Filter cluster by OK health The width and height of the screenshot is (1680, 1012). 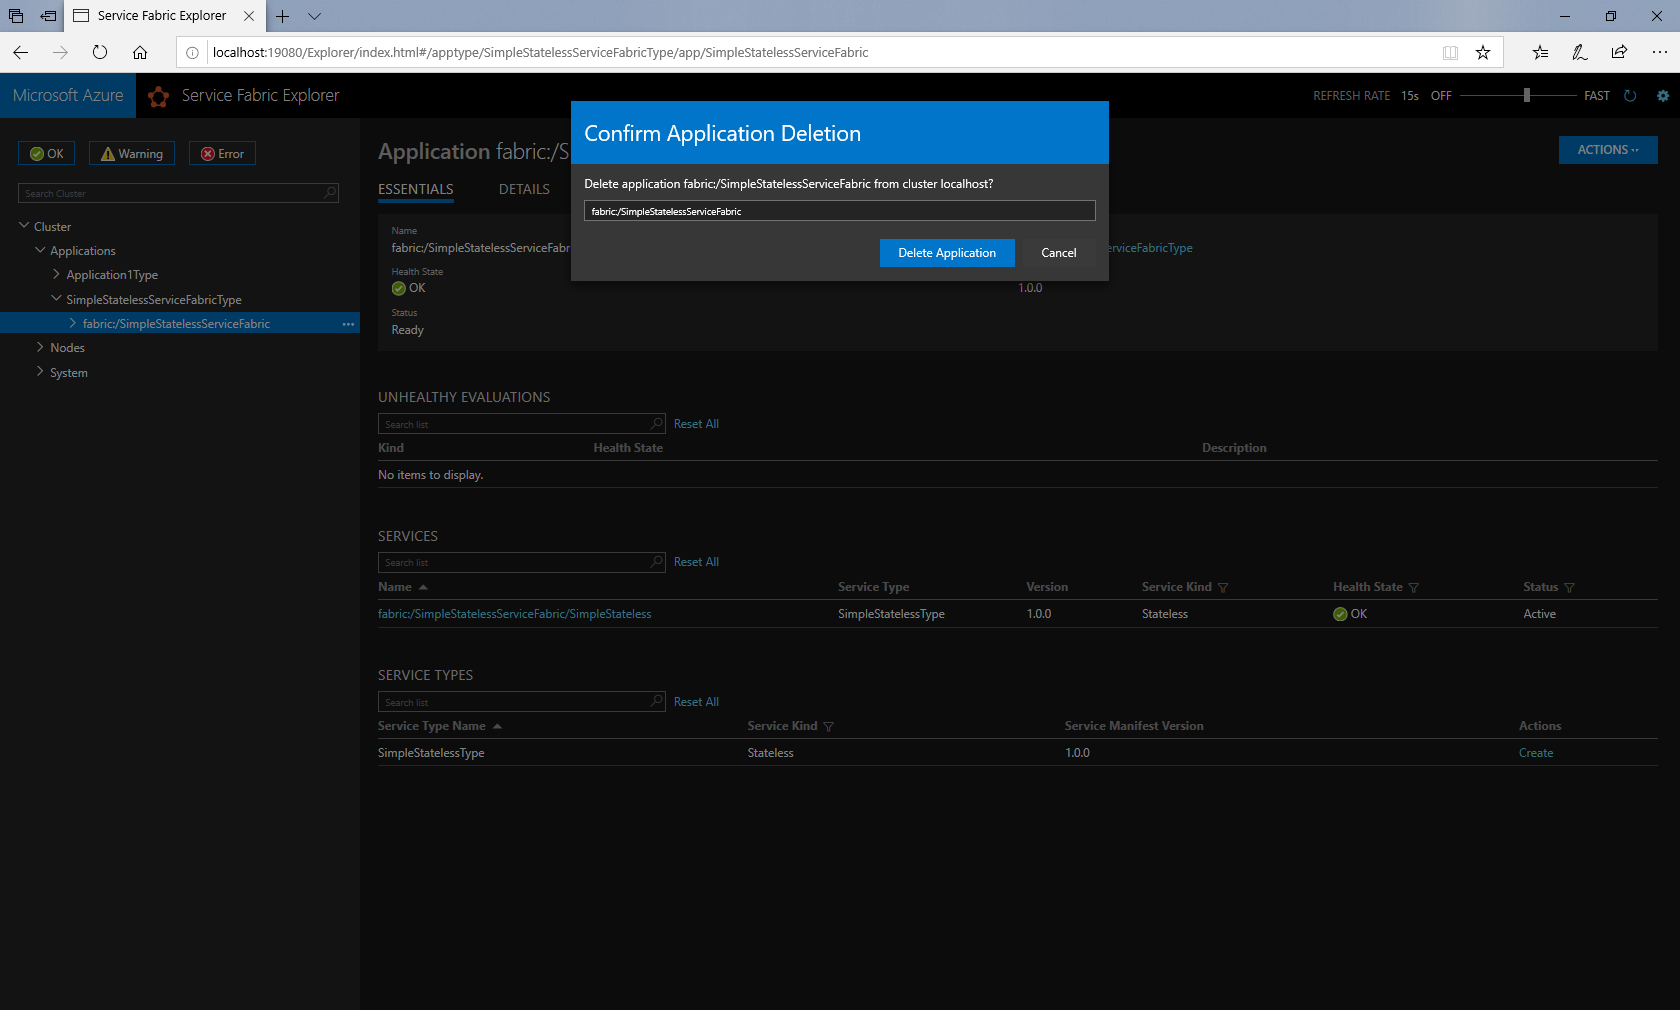tap(46, 153)
